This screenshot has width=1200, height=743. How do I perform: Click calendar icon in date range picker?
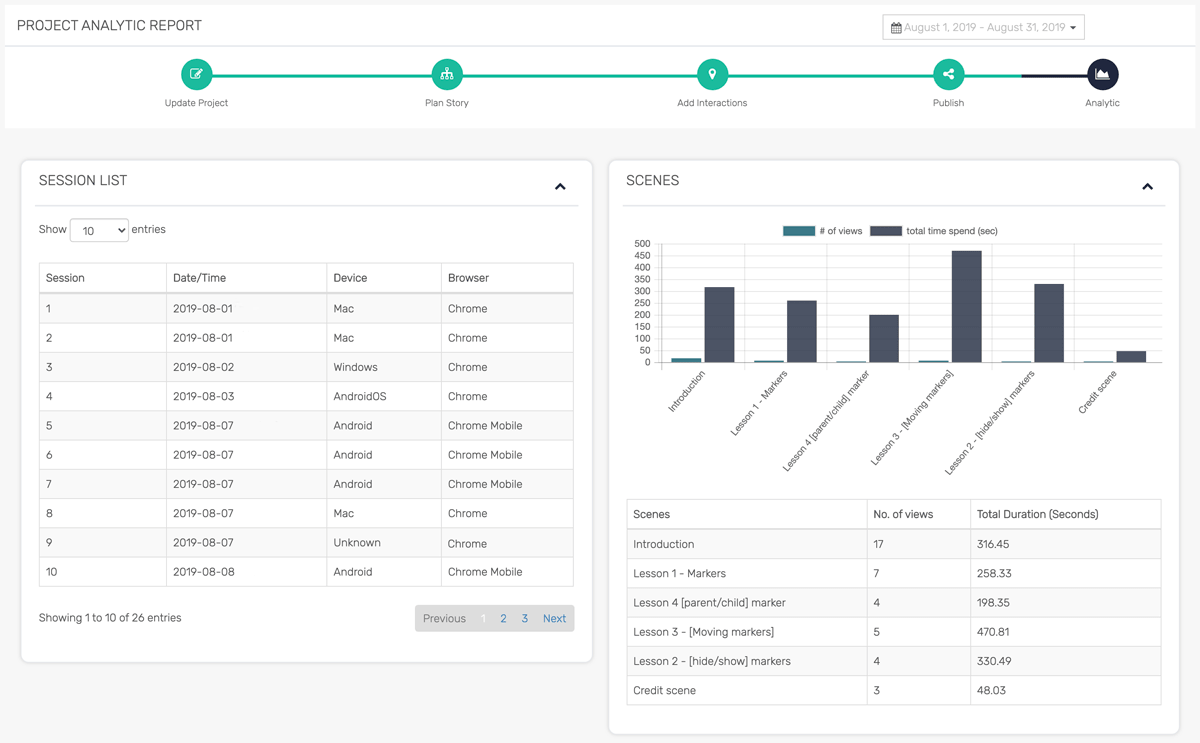[x=896, y=28]
